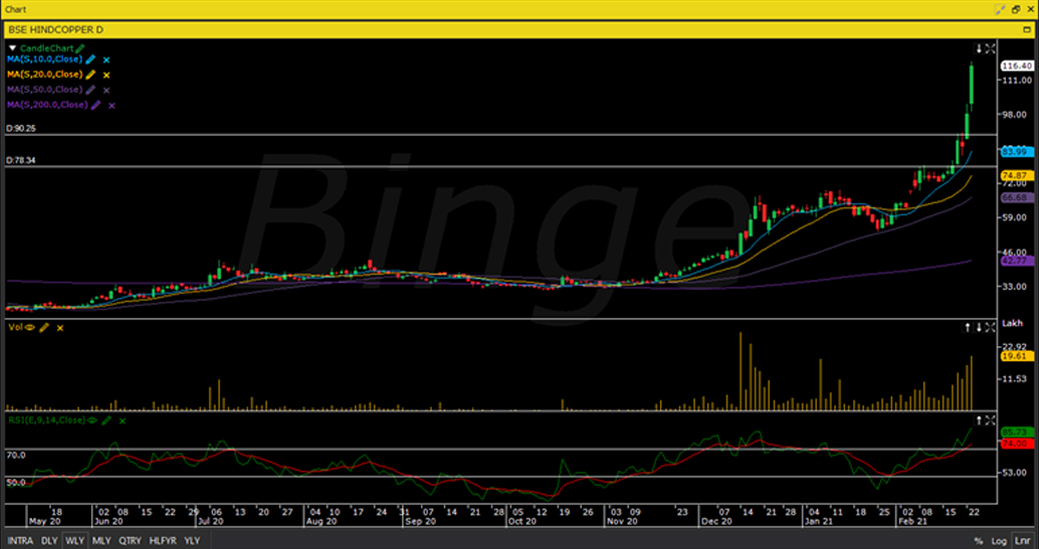
Task: Click the RSI(E,9,14,Close) legend label
Action: 46,420
